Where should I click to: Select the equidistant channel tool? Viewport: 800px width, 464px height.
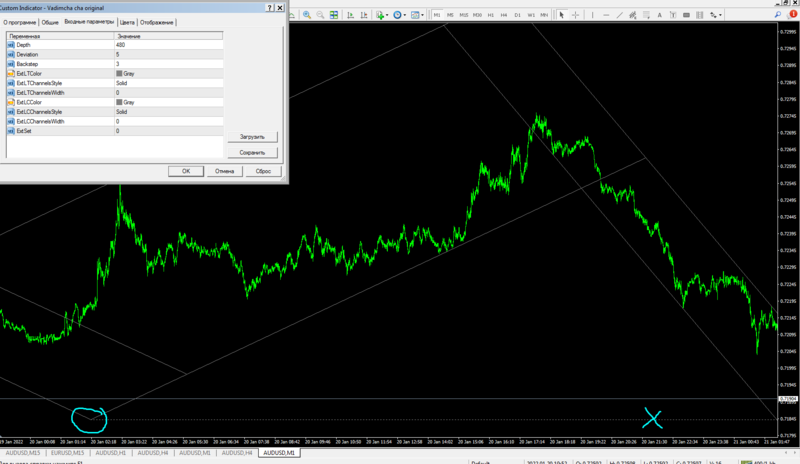[x=633, y=15]
